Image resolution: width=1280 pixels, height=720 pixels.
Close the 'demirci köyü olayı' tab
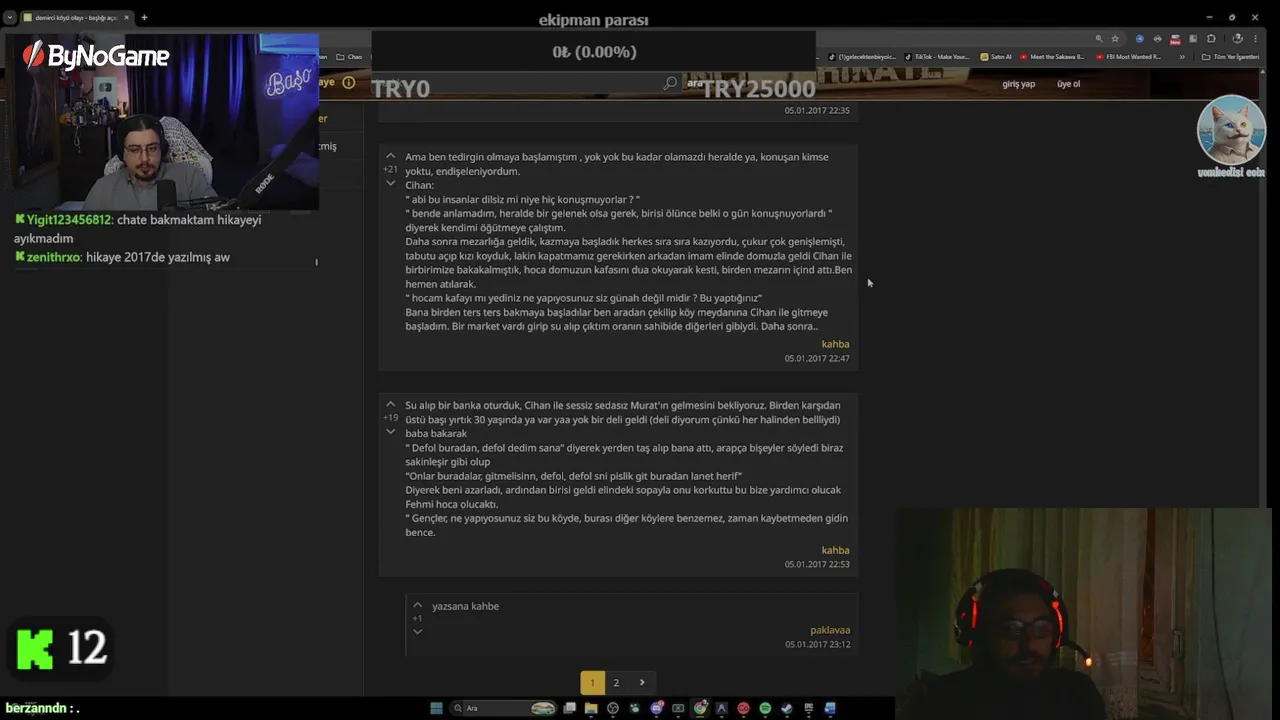coord(127,17)
